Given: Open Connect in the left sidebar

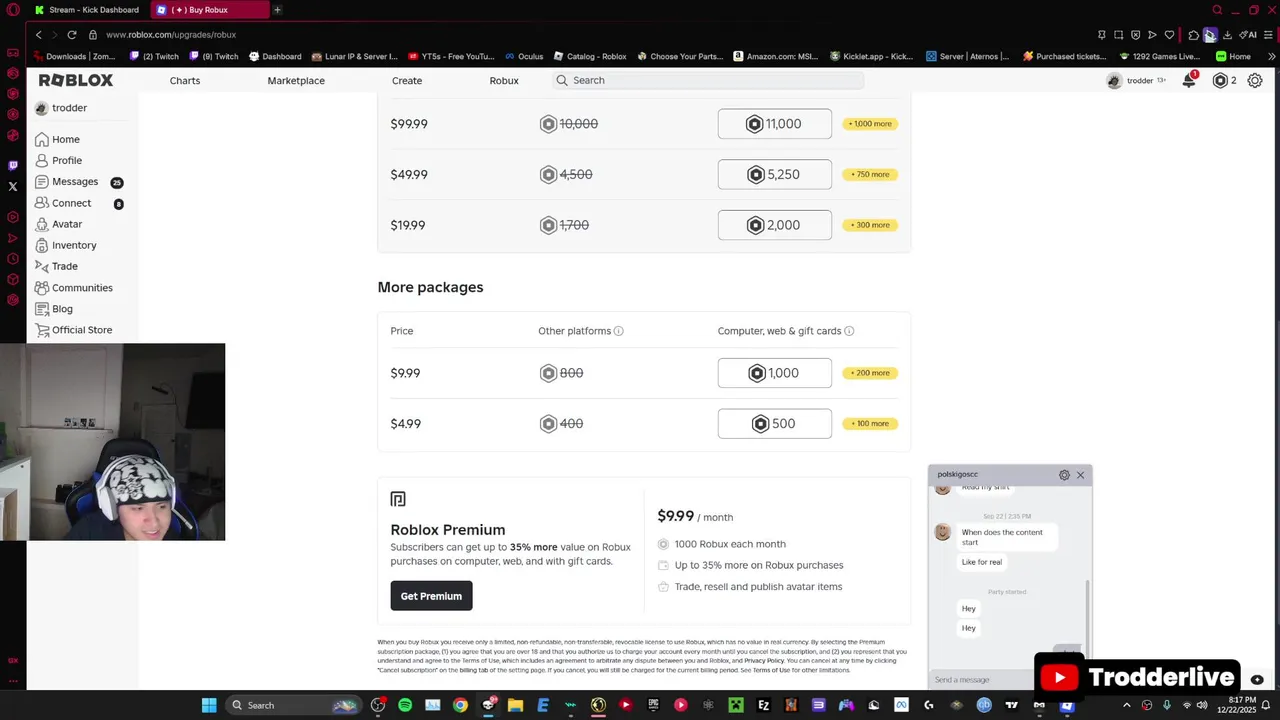Looking at the screenshot, I should point(63,203).
